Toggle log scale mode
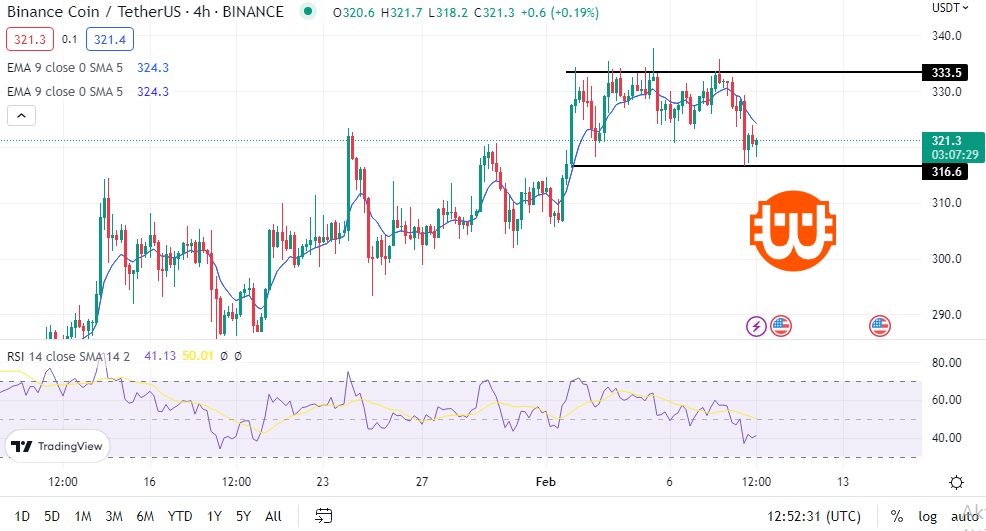 coord(928,516)
